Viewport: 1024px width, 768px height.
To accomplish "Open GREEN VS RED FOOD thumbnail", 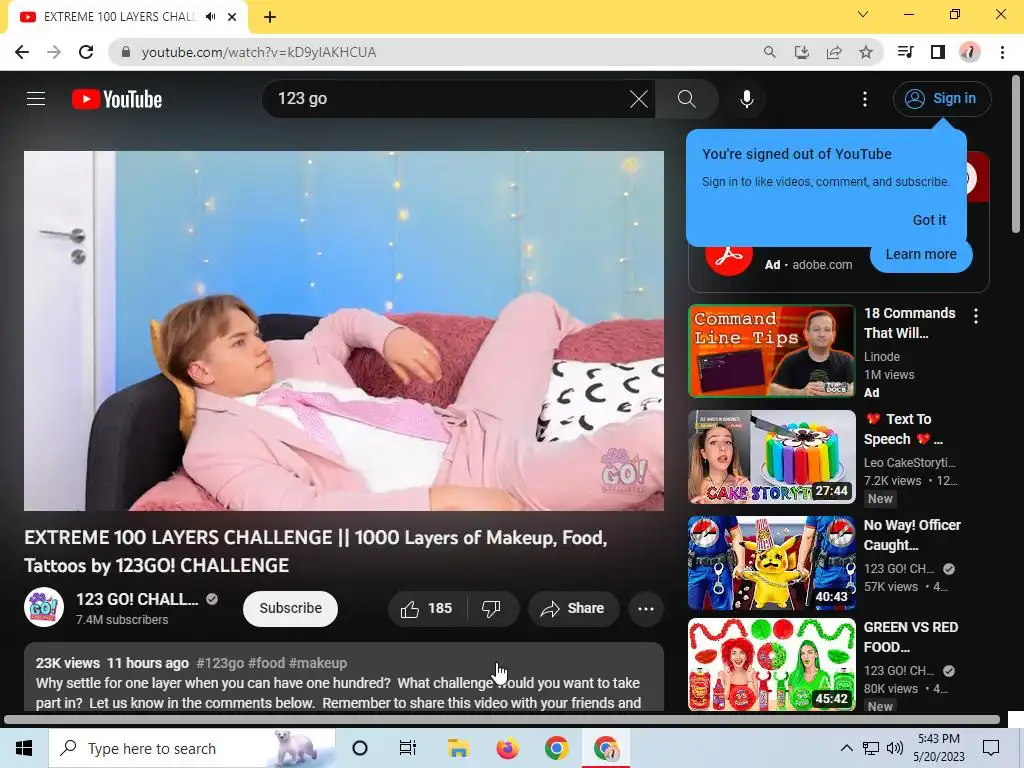I will [771, 664].
